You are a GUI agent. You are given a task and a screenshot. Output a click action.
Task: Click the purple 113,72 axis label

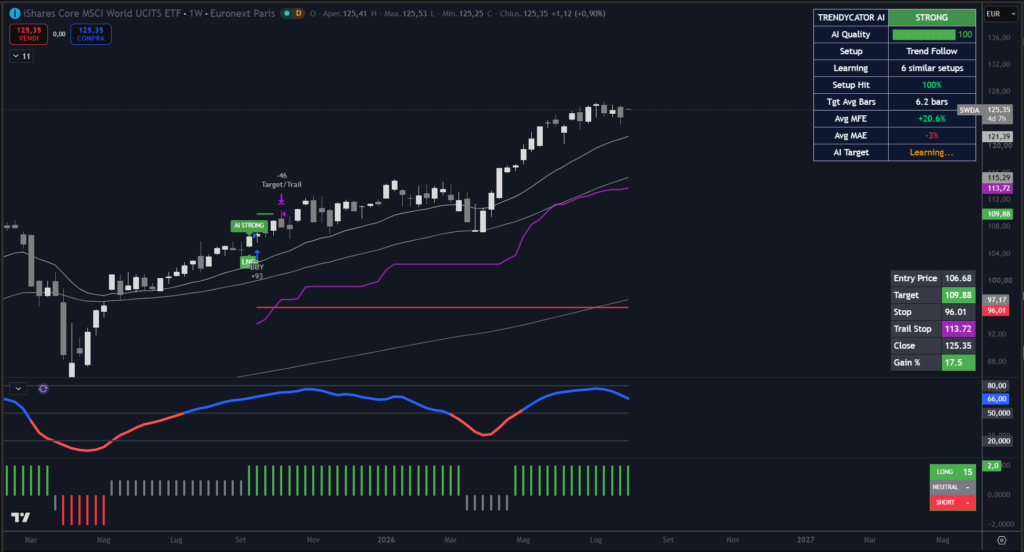coord(999,188)
